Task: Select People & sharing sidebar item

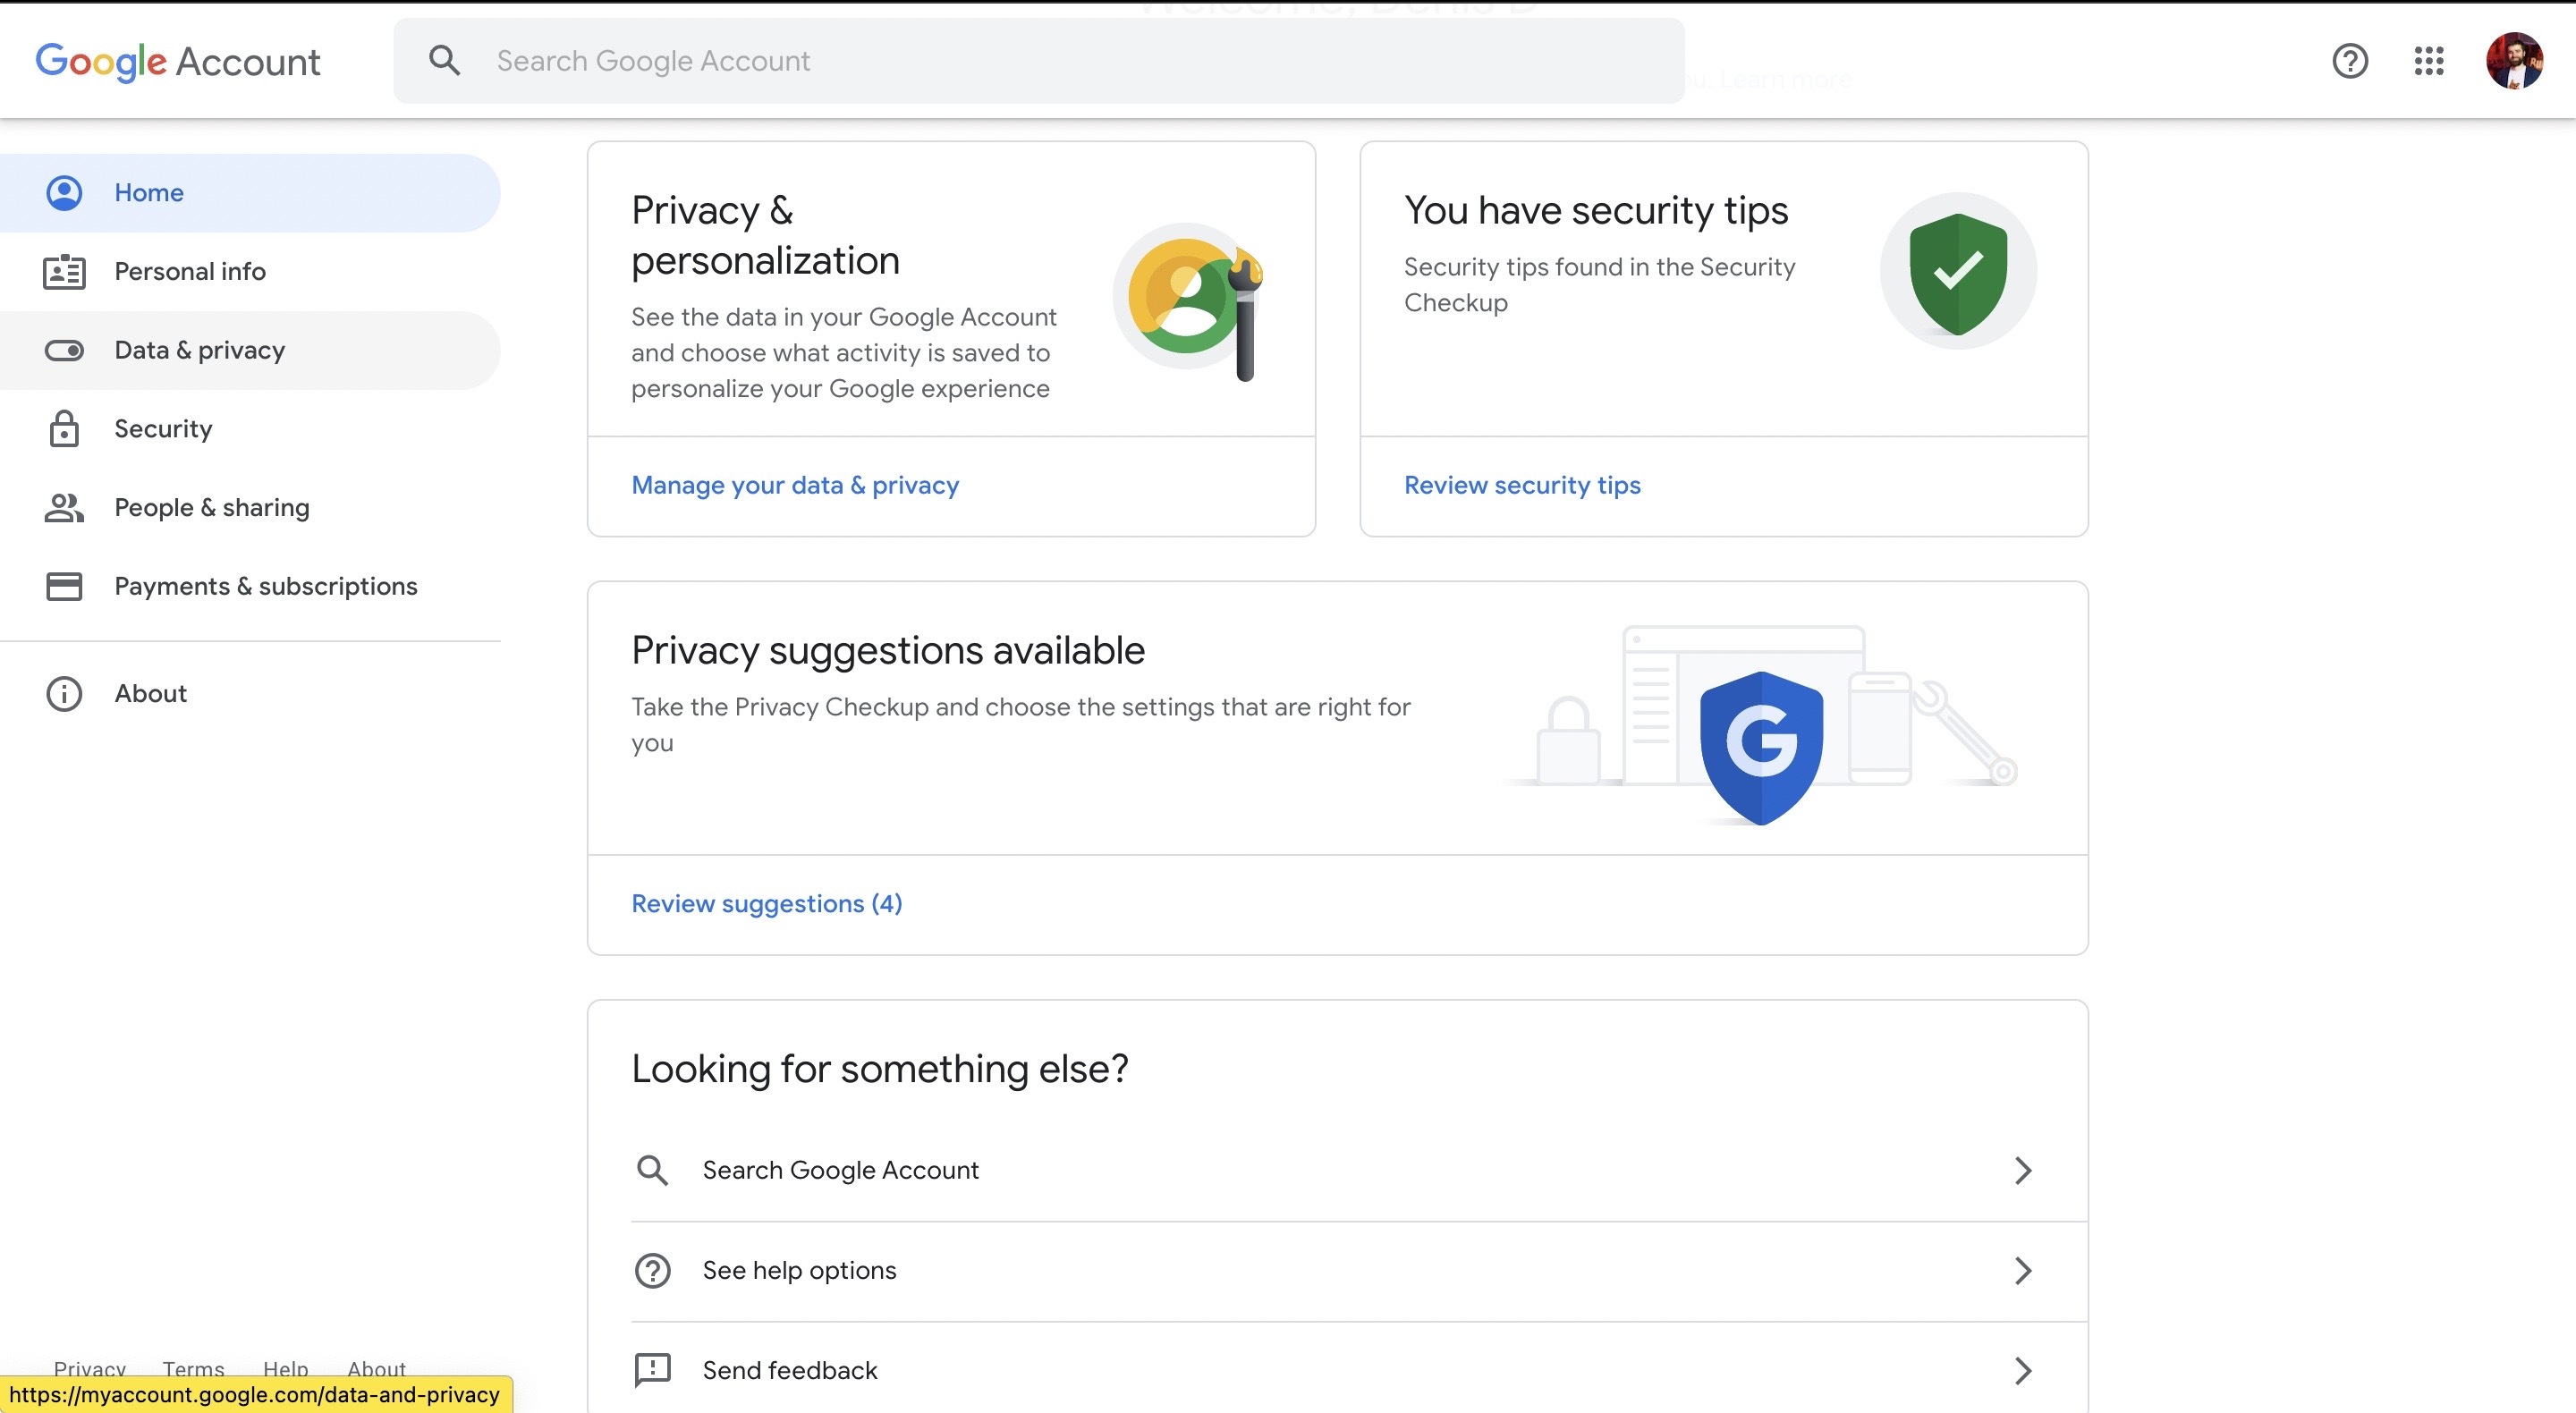Action: pyautogui.click(x=211, y=508)
